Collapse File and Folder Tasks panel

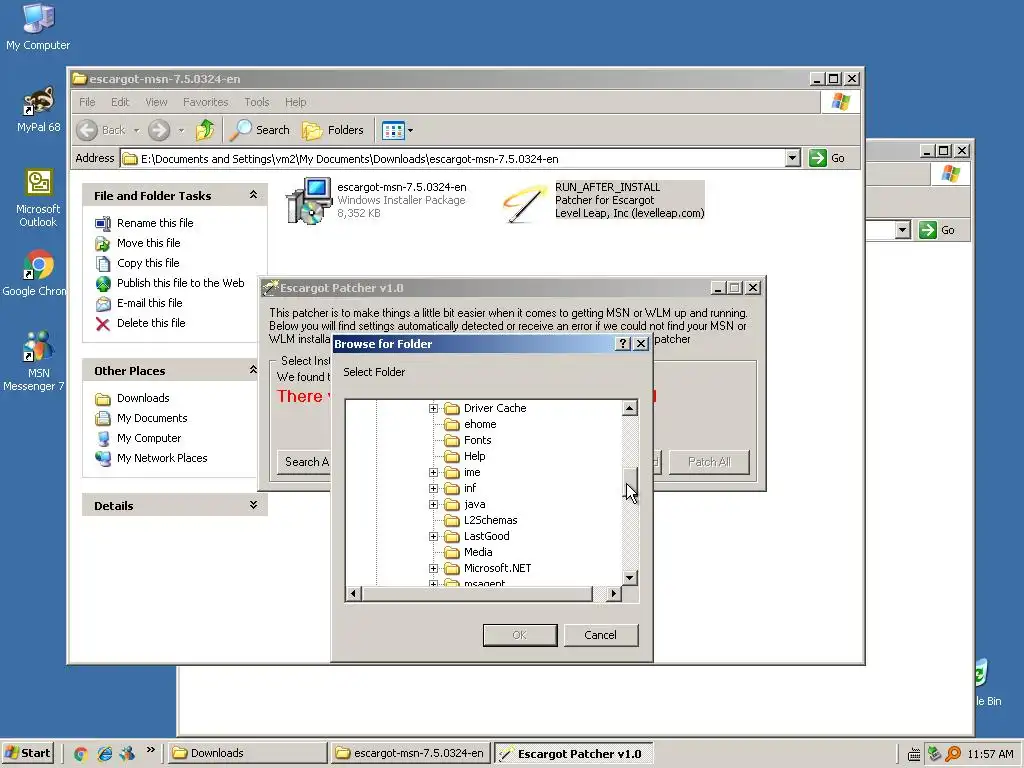click(253, 195)
